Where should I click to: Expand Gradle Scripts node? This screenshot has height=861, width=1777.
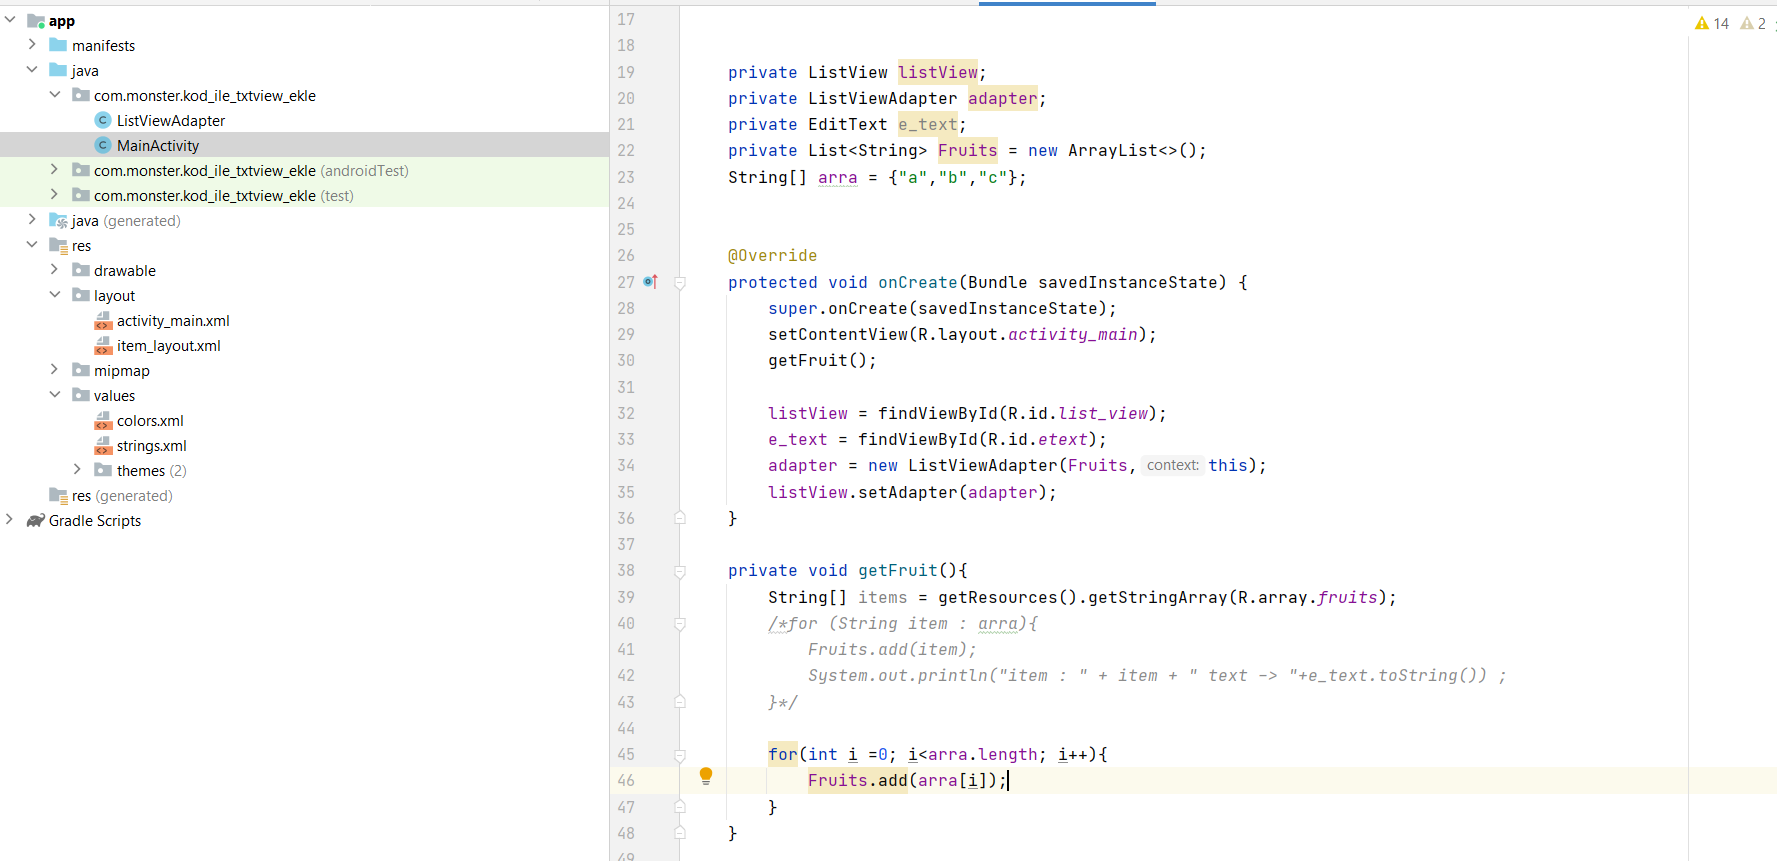coord(10,519)
